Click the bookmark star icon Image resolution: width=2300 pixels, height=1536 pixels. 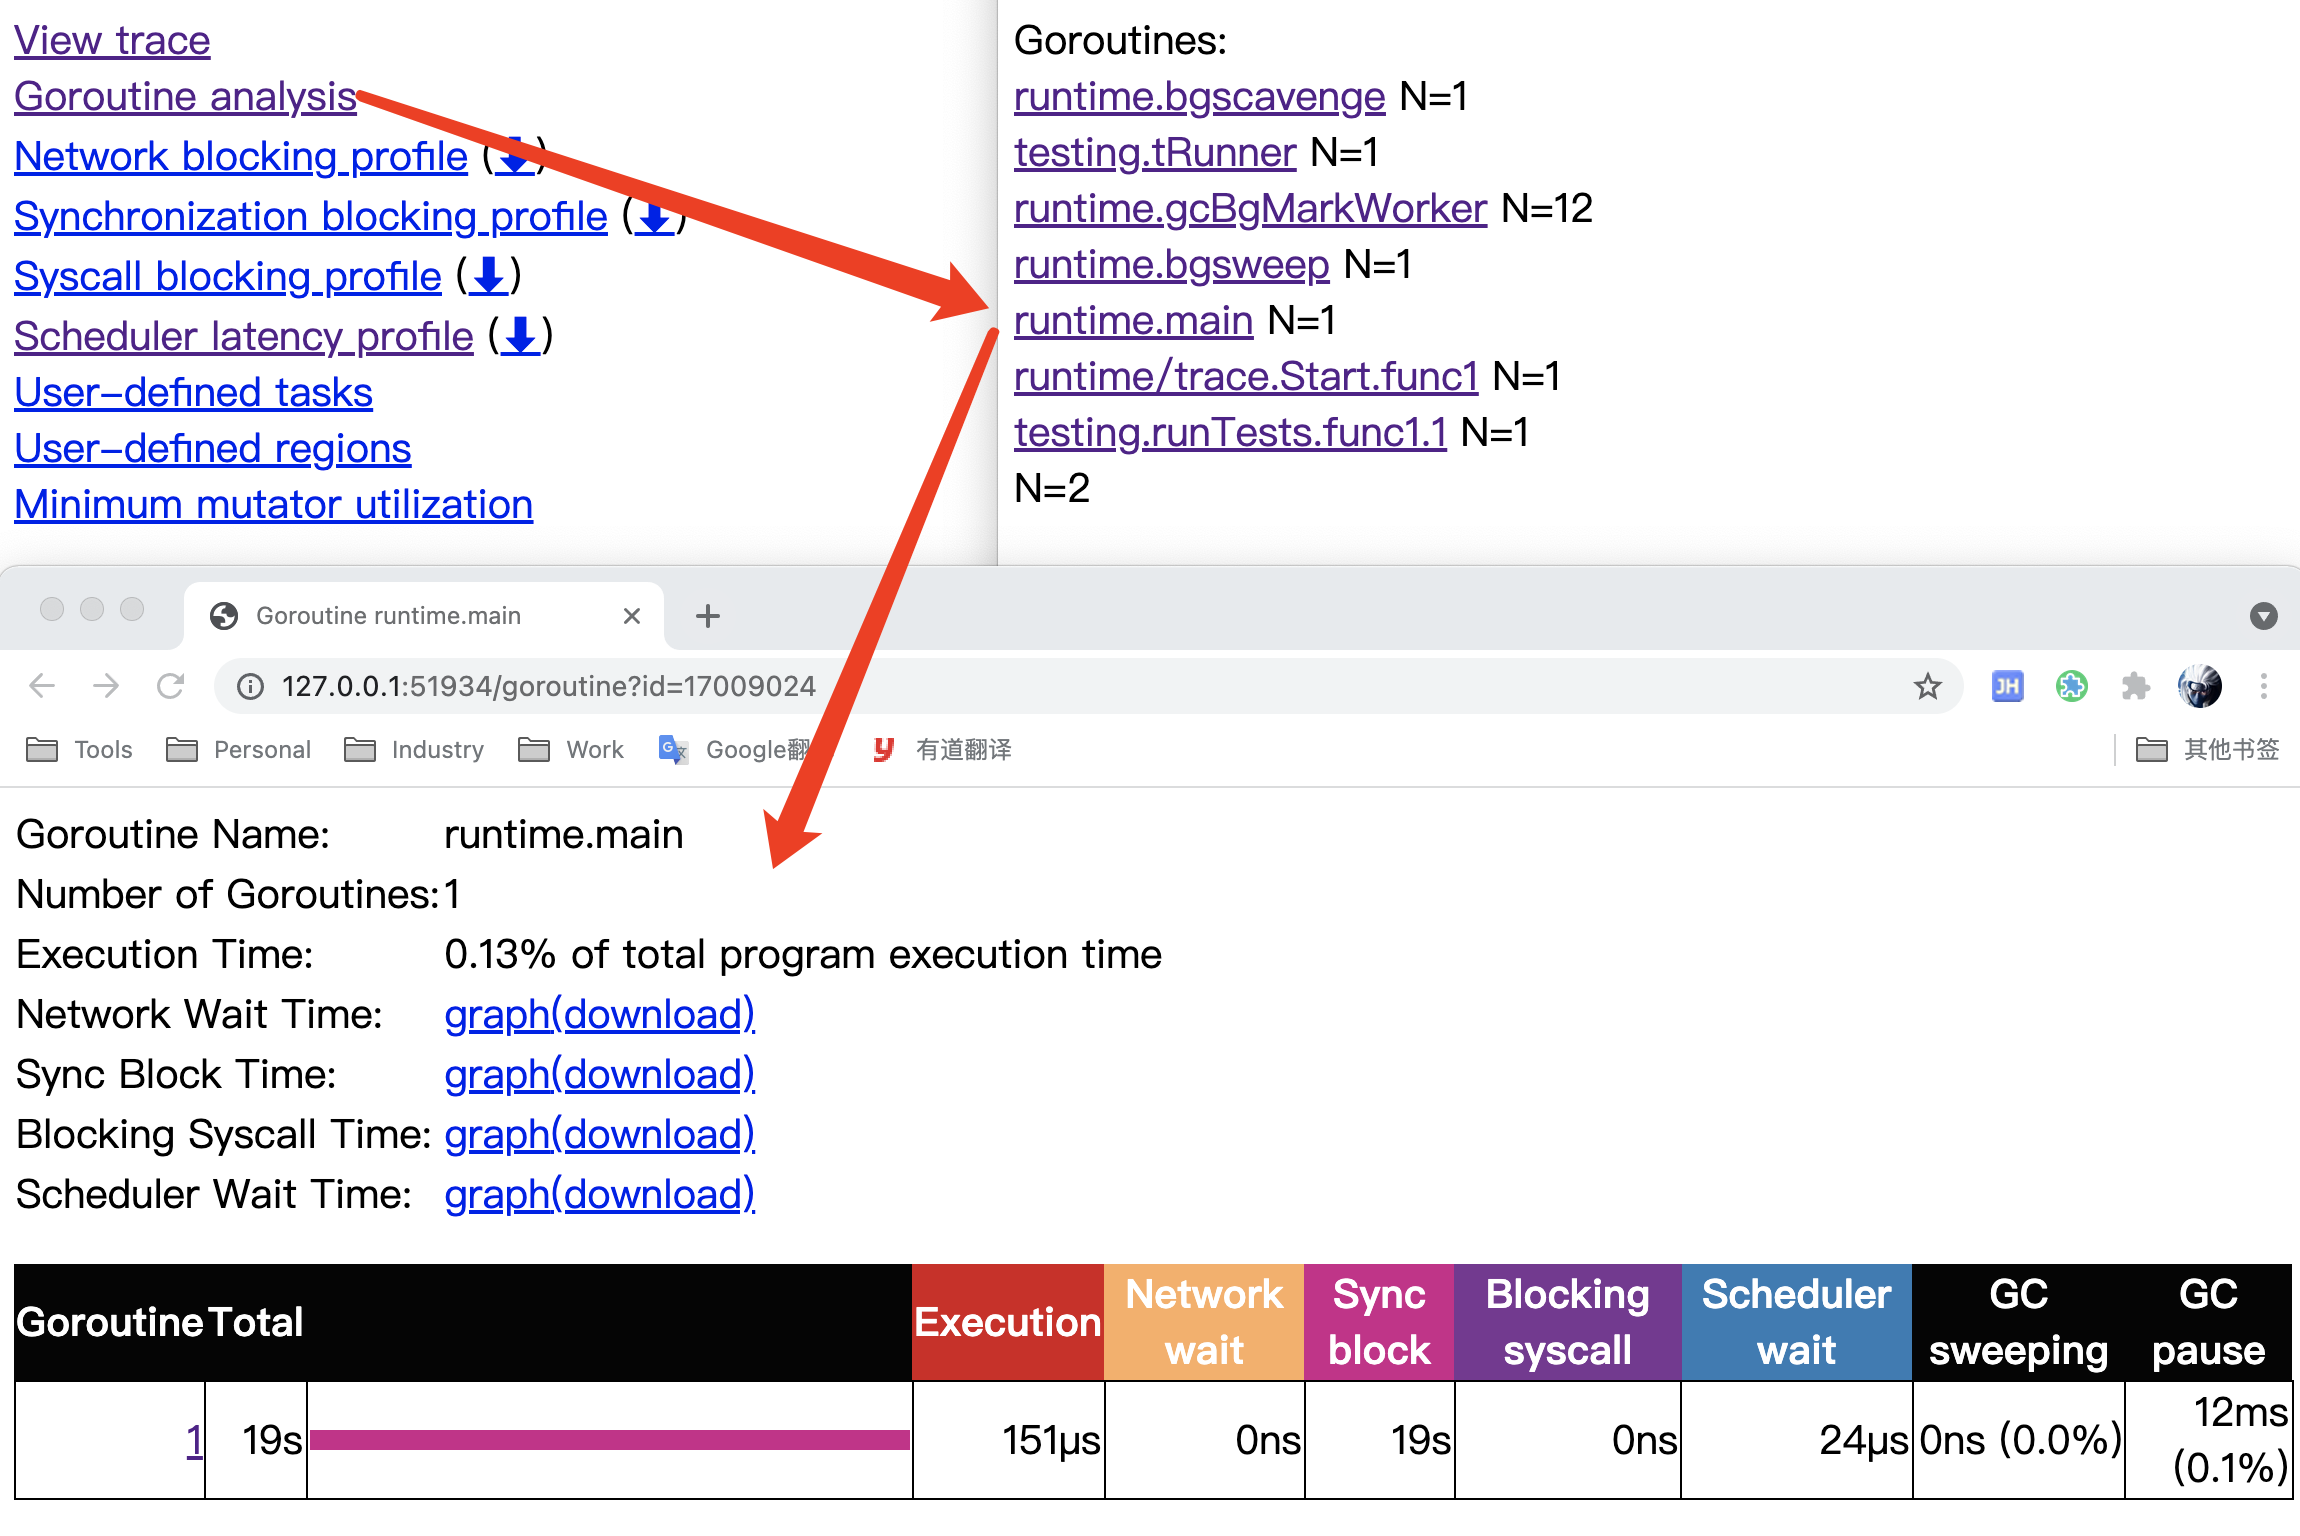(1927, 686)
